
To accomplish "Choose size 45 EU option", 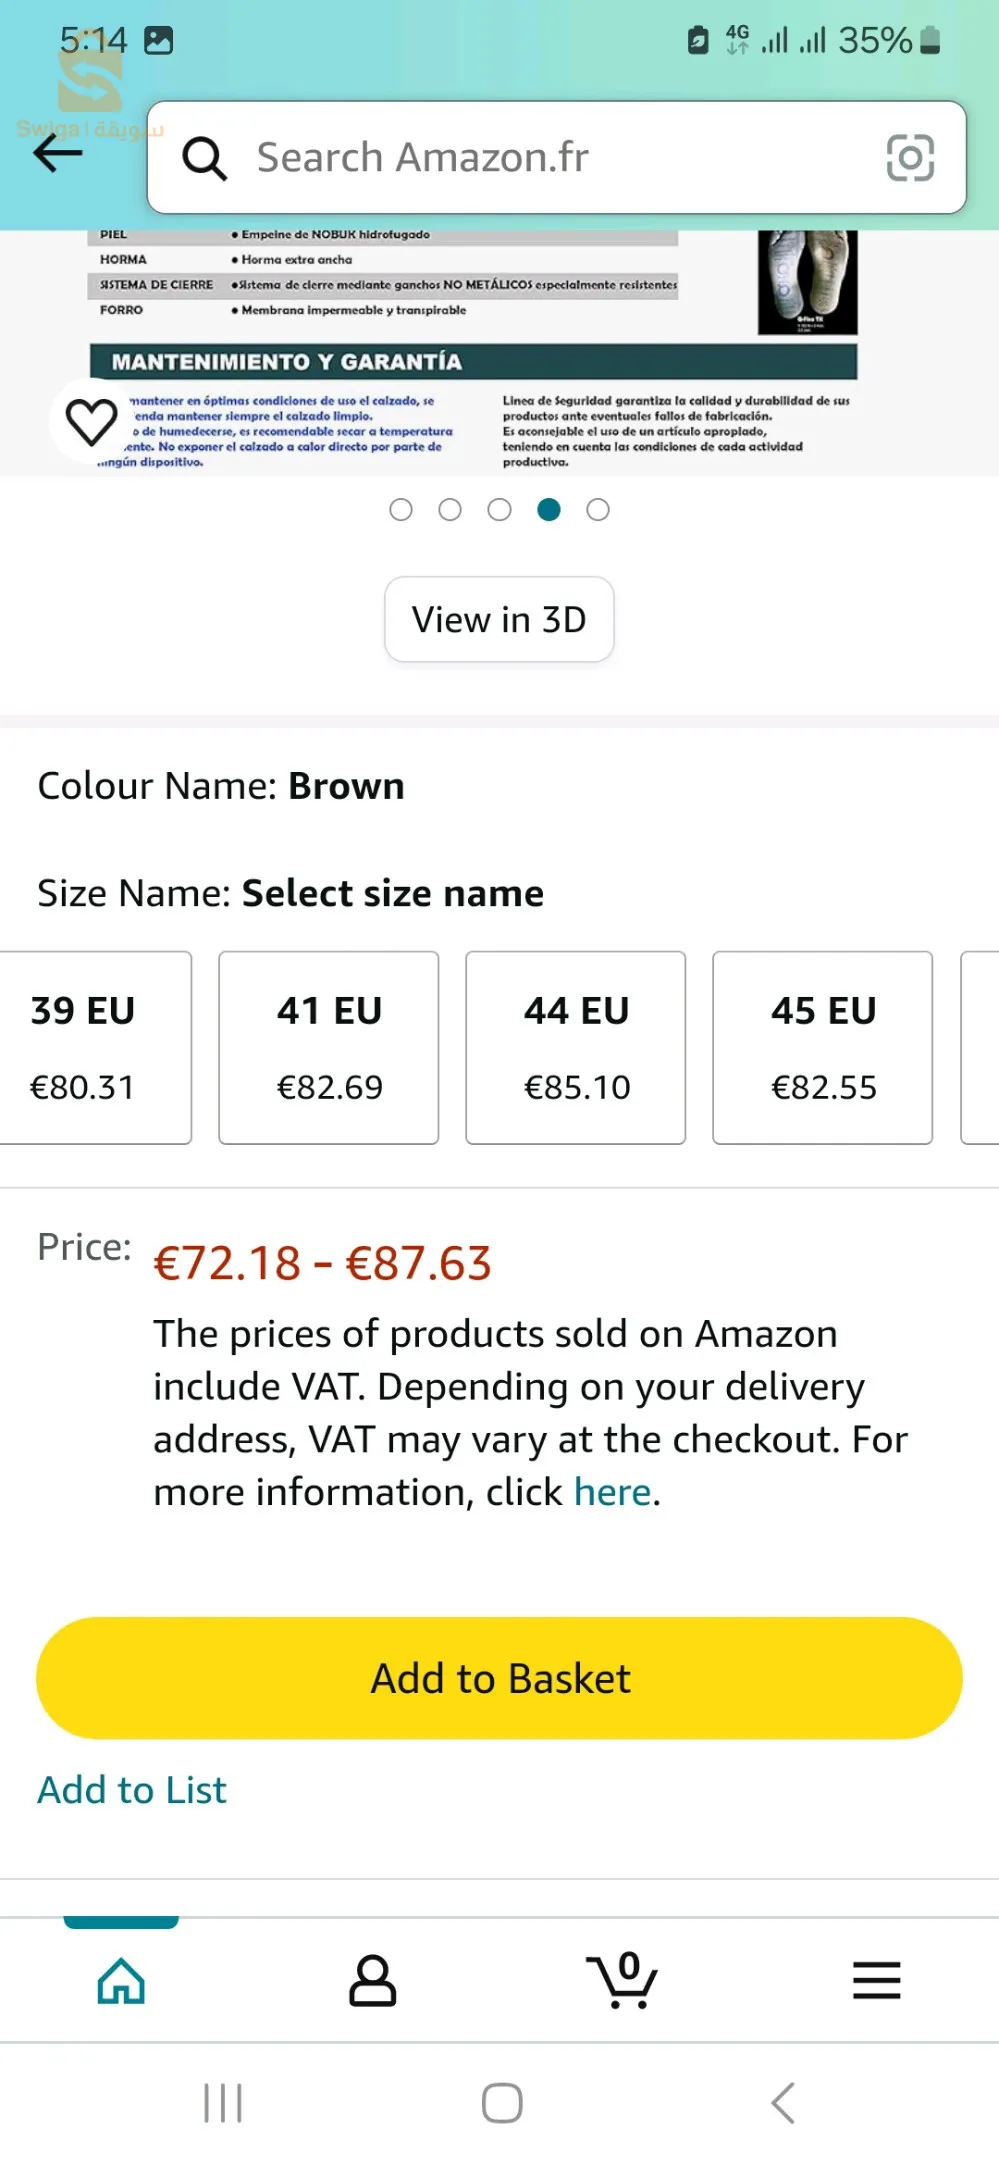I will [823, 1047].
